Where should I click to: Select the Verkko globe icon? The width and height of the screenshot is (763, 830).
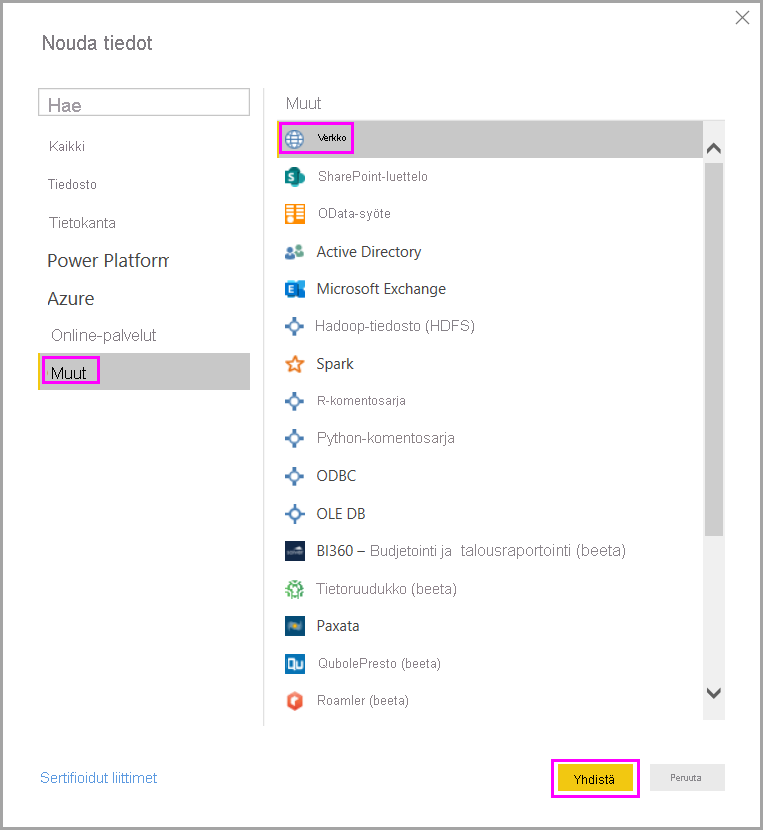[x=294, y=139]
